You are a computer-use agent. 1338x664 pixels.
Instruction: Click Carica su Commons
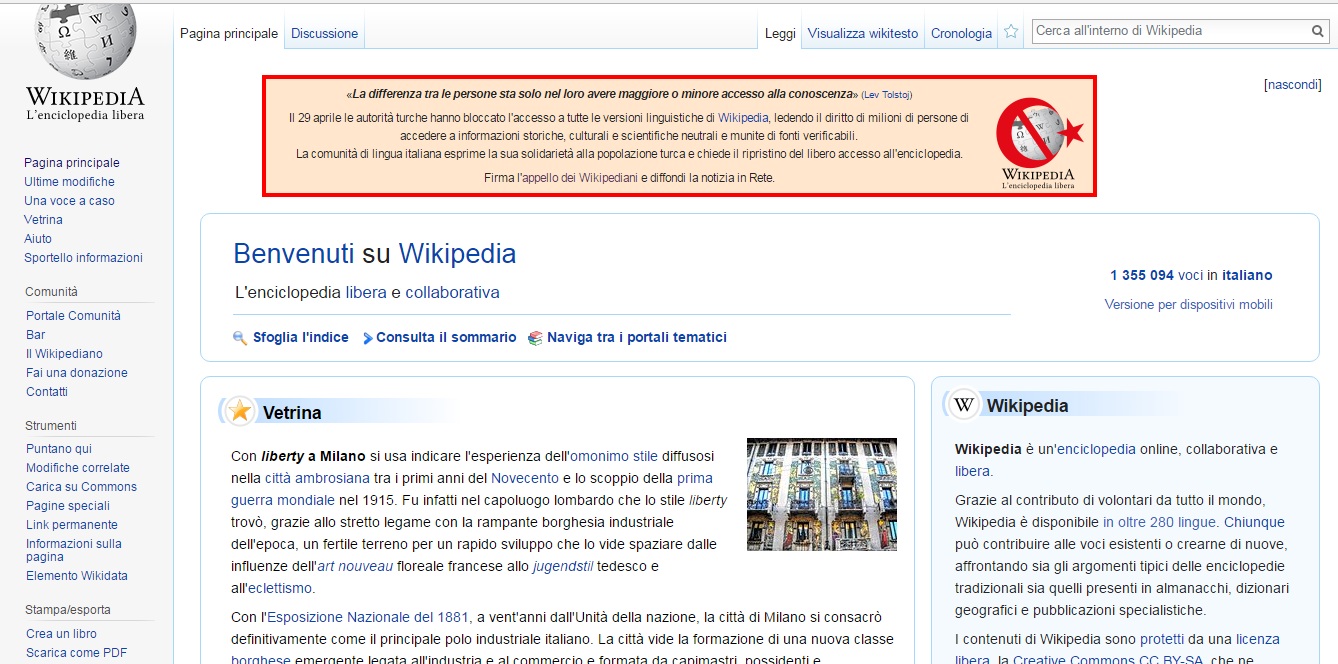pos(81,487)
